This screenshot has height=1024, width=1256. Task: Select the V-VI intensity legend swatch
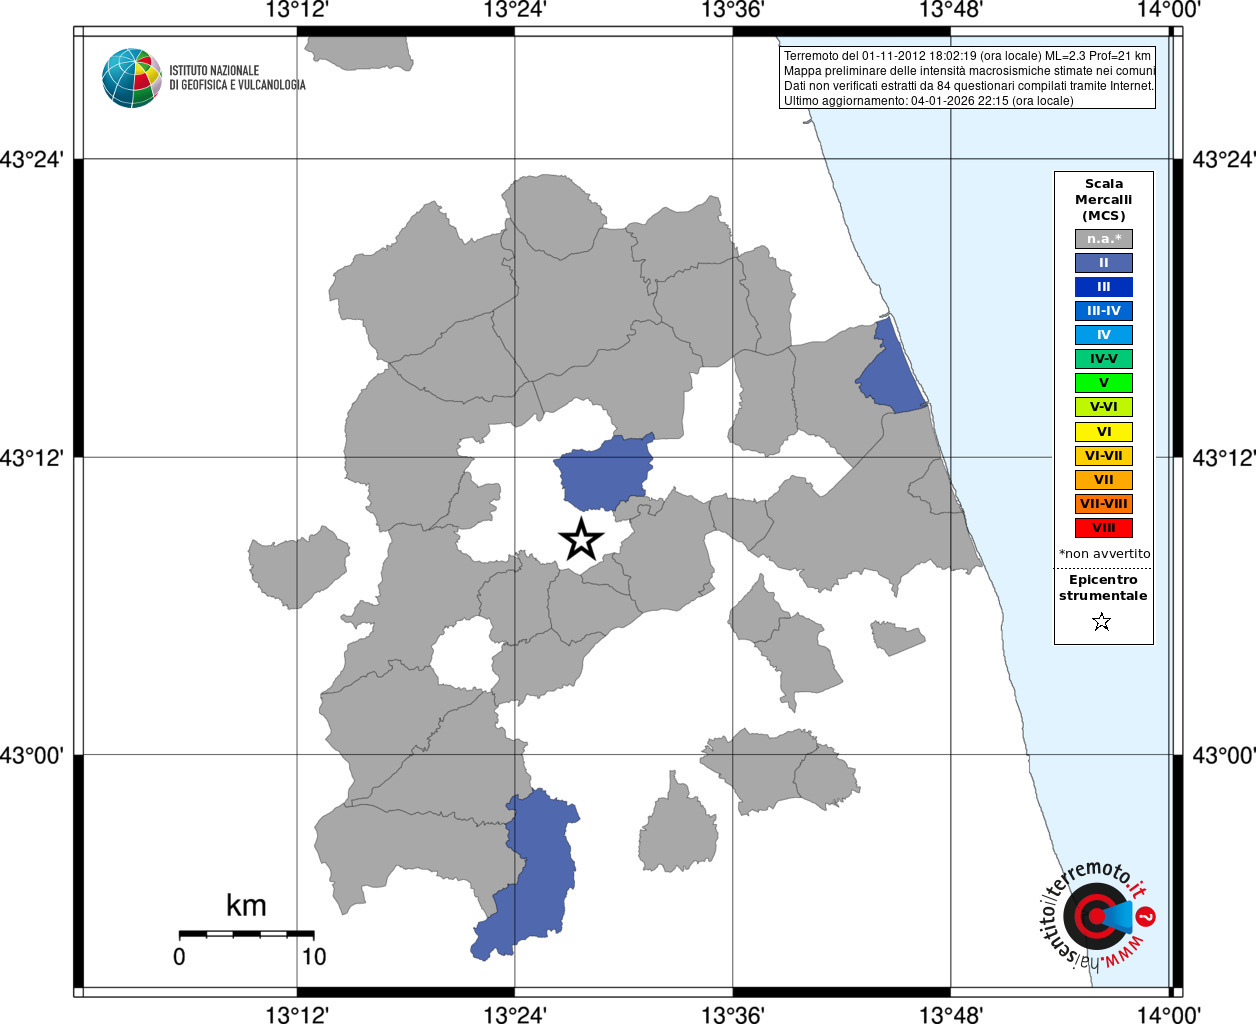click(x=1104, y=407)
